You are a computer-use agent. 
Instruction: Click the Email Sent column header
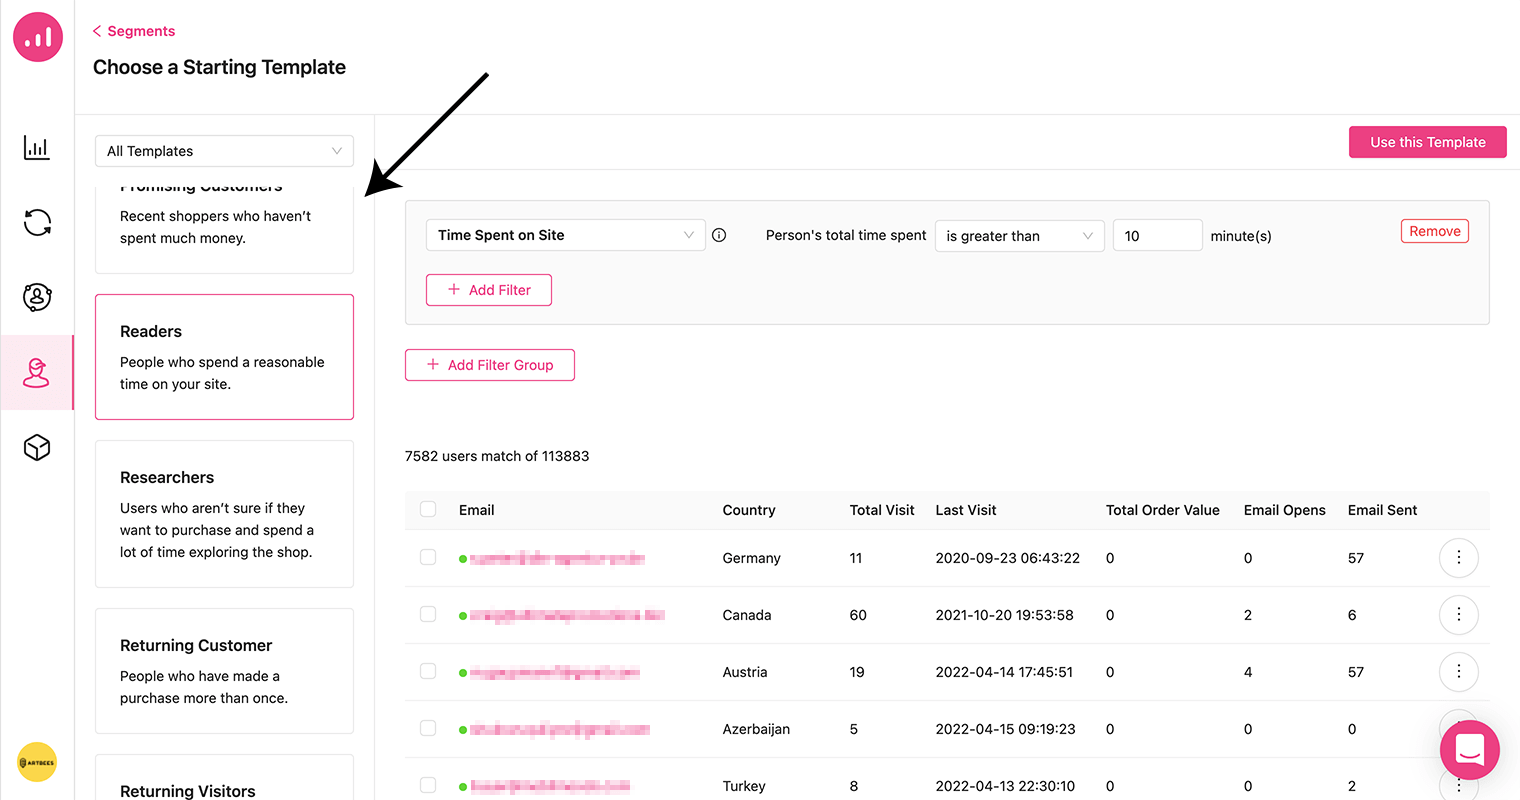click(x=1383, y=510)
